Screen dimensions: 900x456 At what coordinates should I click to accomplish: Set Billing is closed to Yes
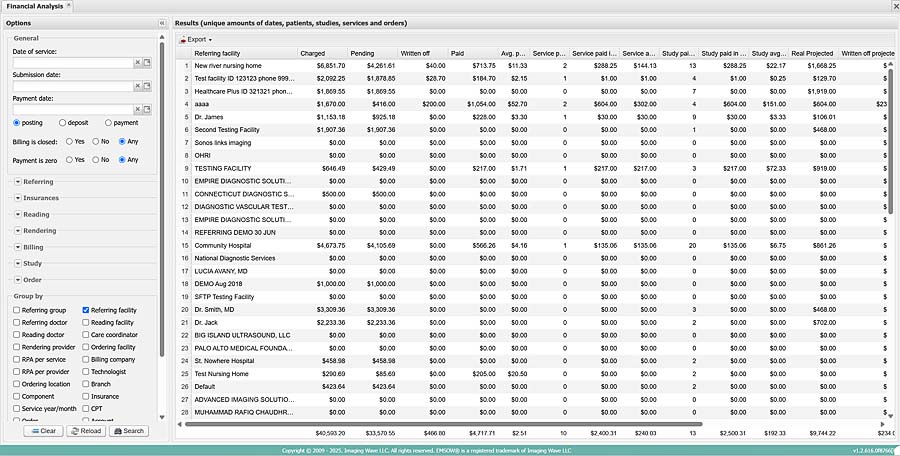click(x=67, y=142)
